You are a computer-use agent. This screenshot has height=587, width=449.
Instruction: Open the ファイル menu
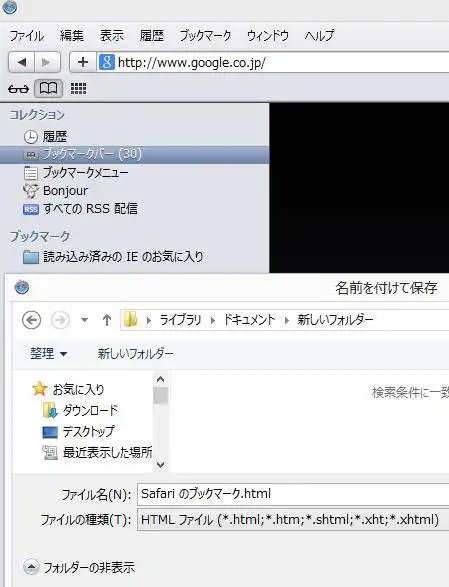(27, 36)
